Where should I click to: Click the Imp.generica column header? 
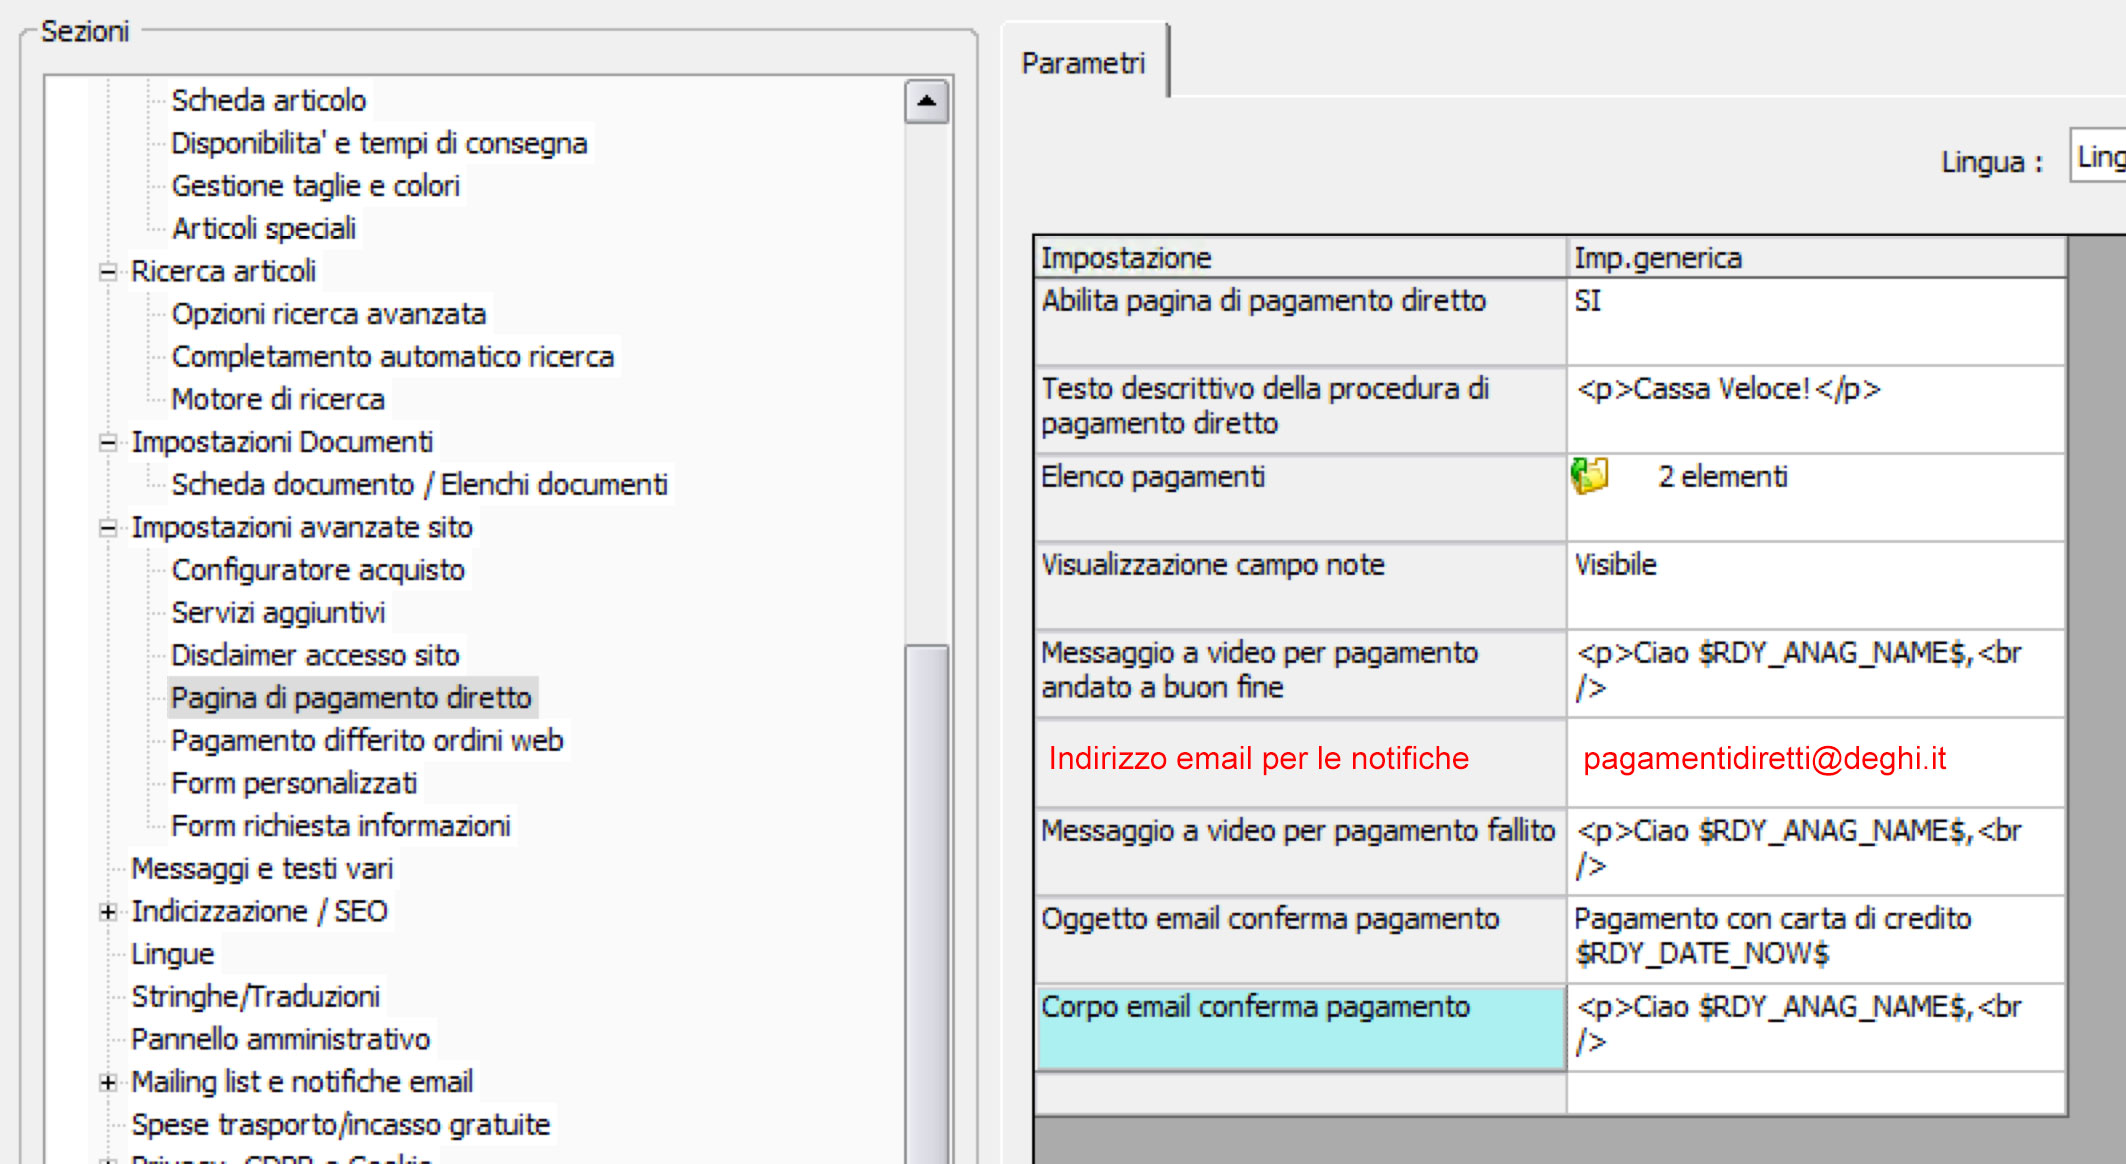[x=1658, y=258]
